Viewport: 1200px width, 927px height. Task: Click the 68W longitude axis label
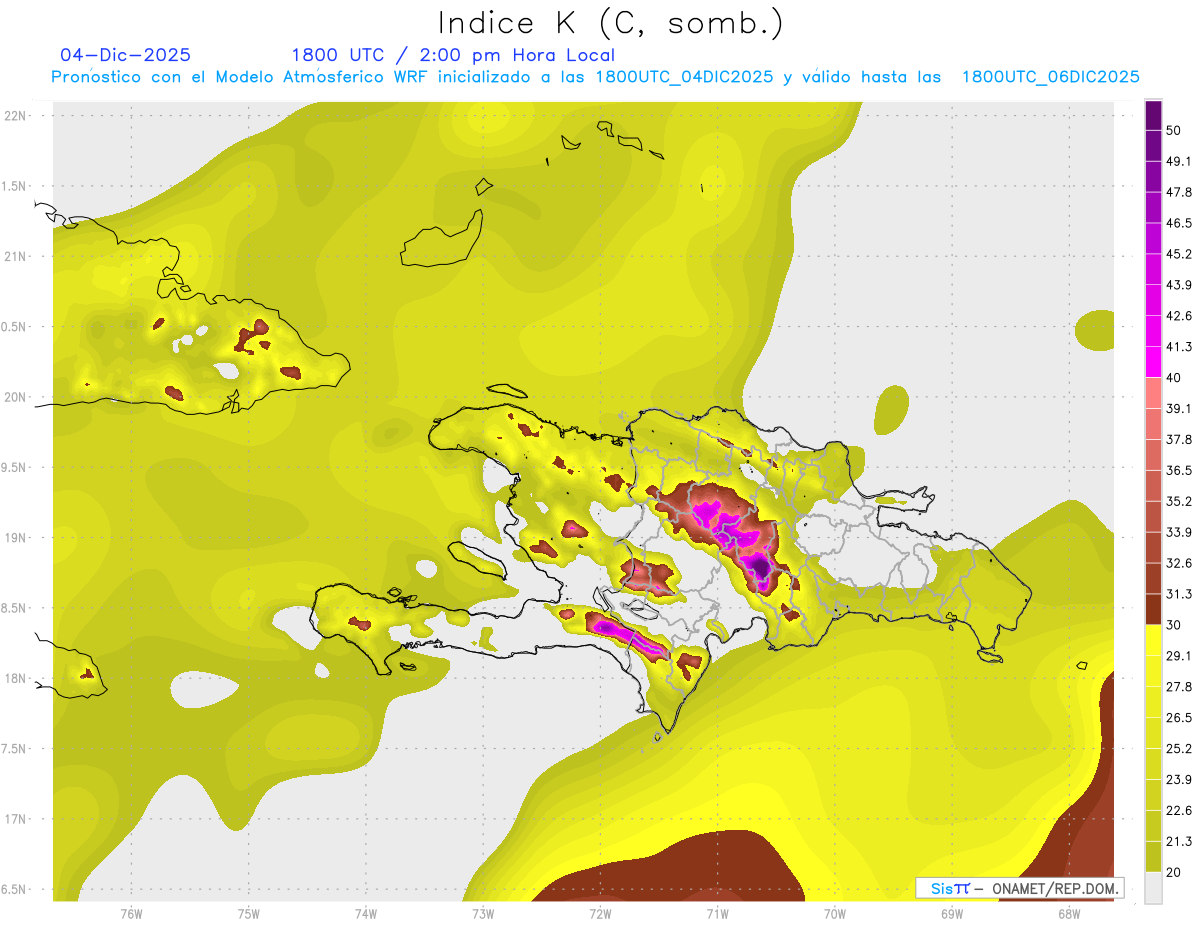(x=1068, y=913)
